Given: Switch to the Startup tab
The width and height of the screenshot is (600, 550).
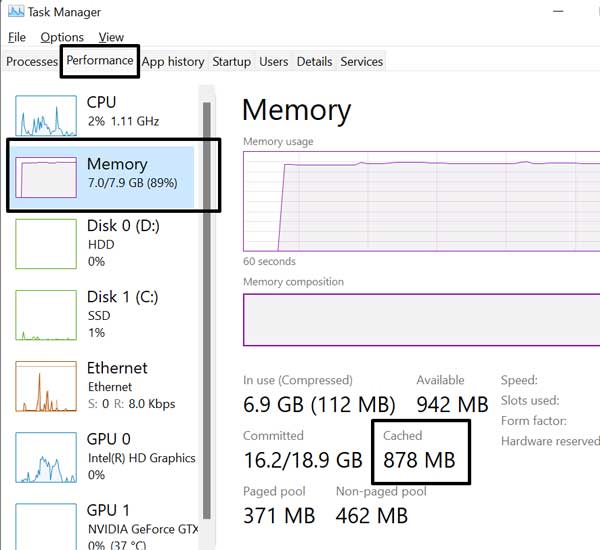Looking at the screenshot, I should [x=231, y=61].
